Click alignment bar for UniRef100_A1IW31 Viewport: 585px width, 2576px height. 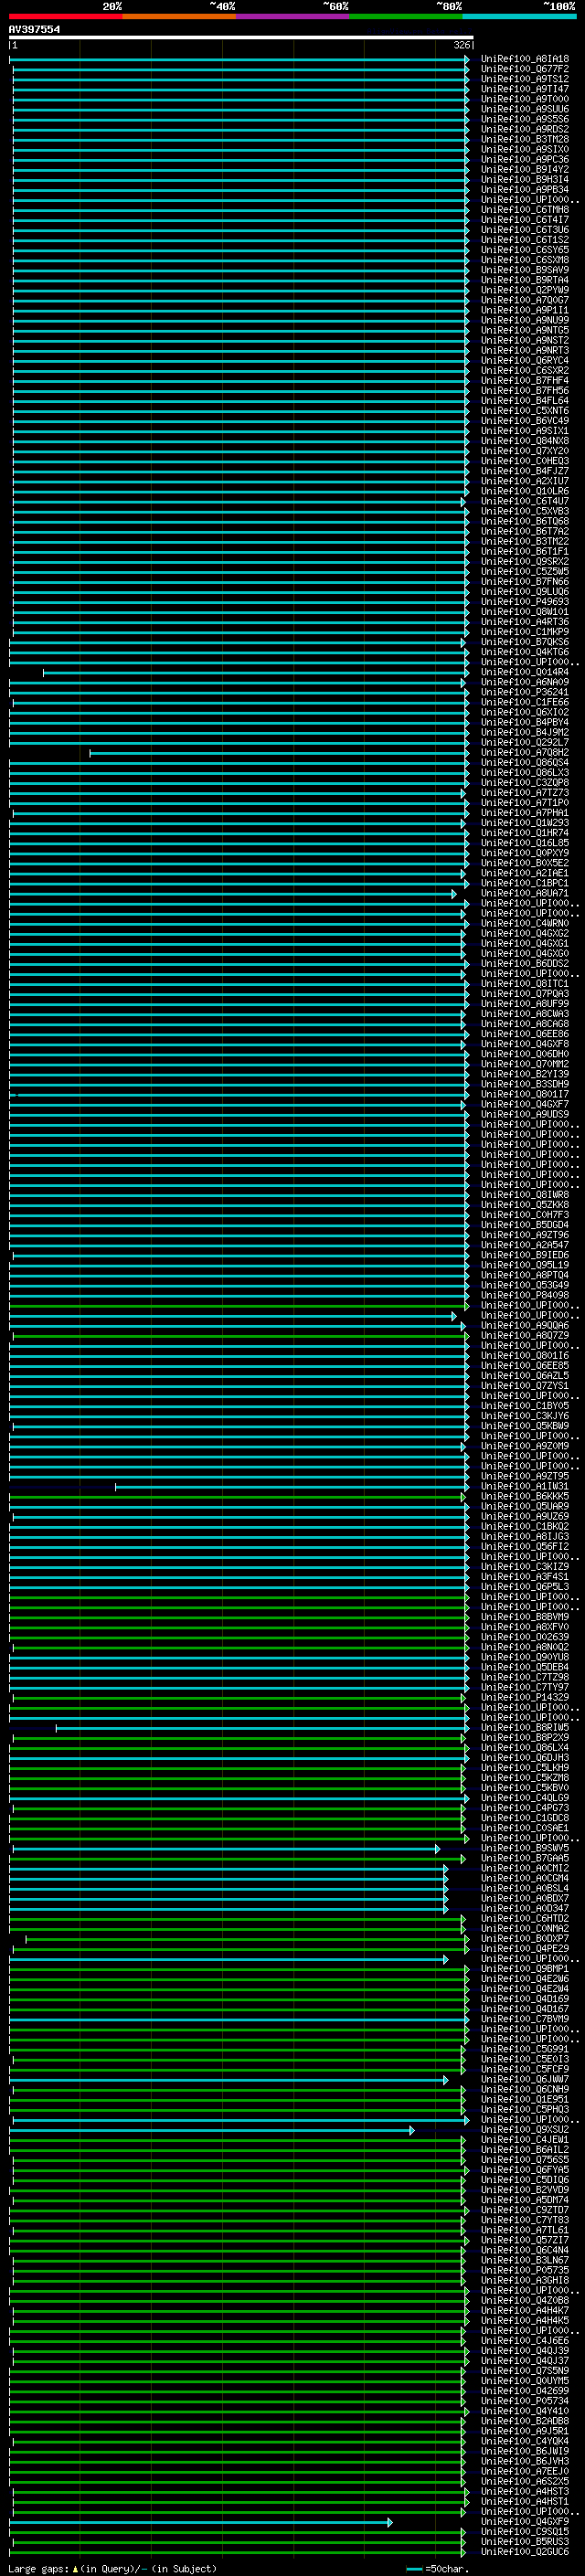291,1486
